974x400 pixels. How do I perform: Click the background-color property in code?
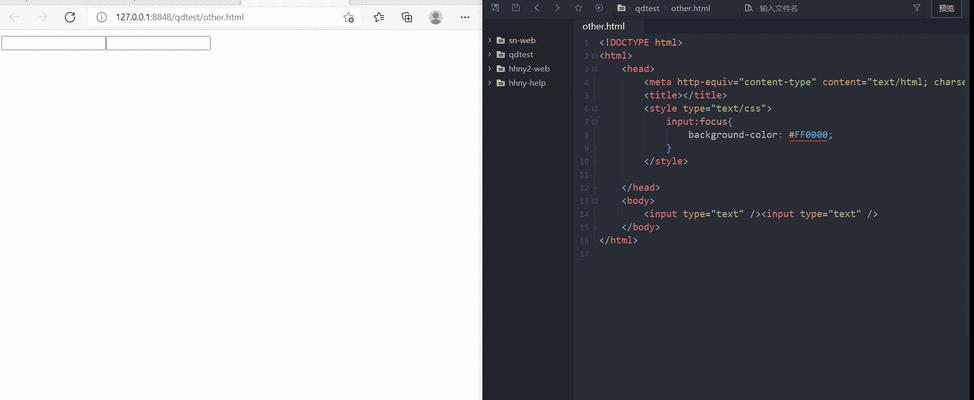click(733, 134)
